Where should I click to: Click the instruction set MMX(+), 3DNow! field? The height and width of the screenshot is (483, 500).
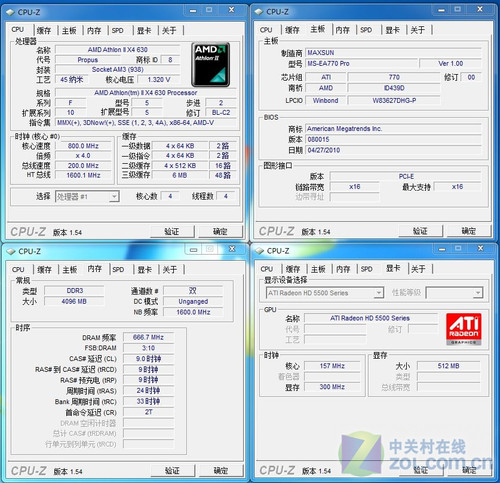pyautogui.click(x=146, y=123)
